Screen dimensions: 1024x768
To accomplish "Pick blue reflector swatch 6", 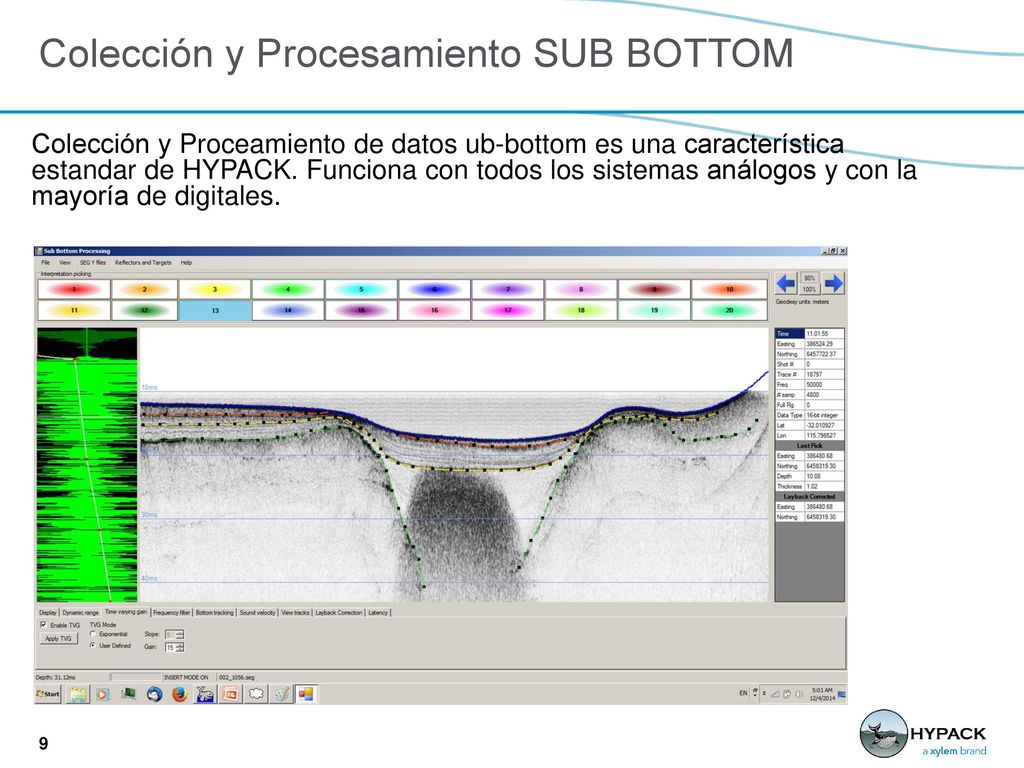I will tap(434, 289).
